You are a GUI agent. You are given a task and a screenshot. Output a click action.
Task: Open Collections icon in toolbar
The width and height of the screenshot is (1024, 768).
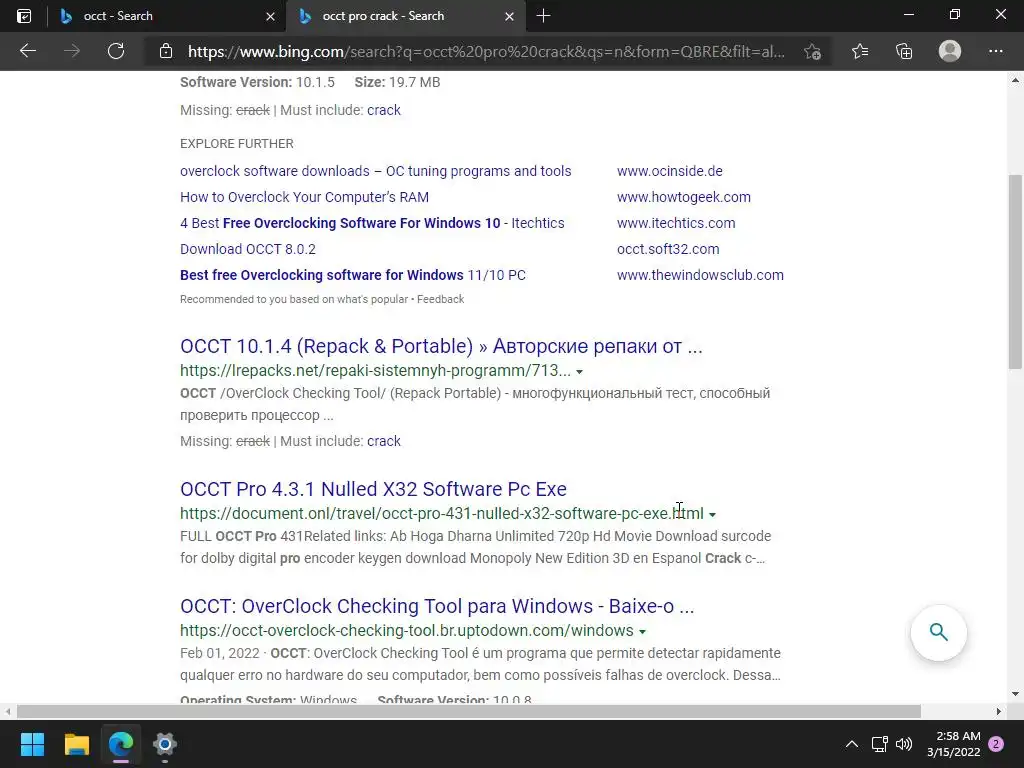coord(904,51)
